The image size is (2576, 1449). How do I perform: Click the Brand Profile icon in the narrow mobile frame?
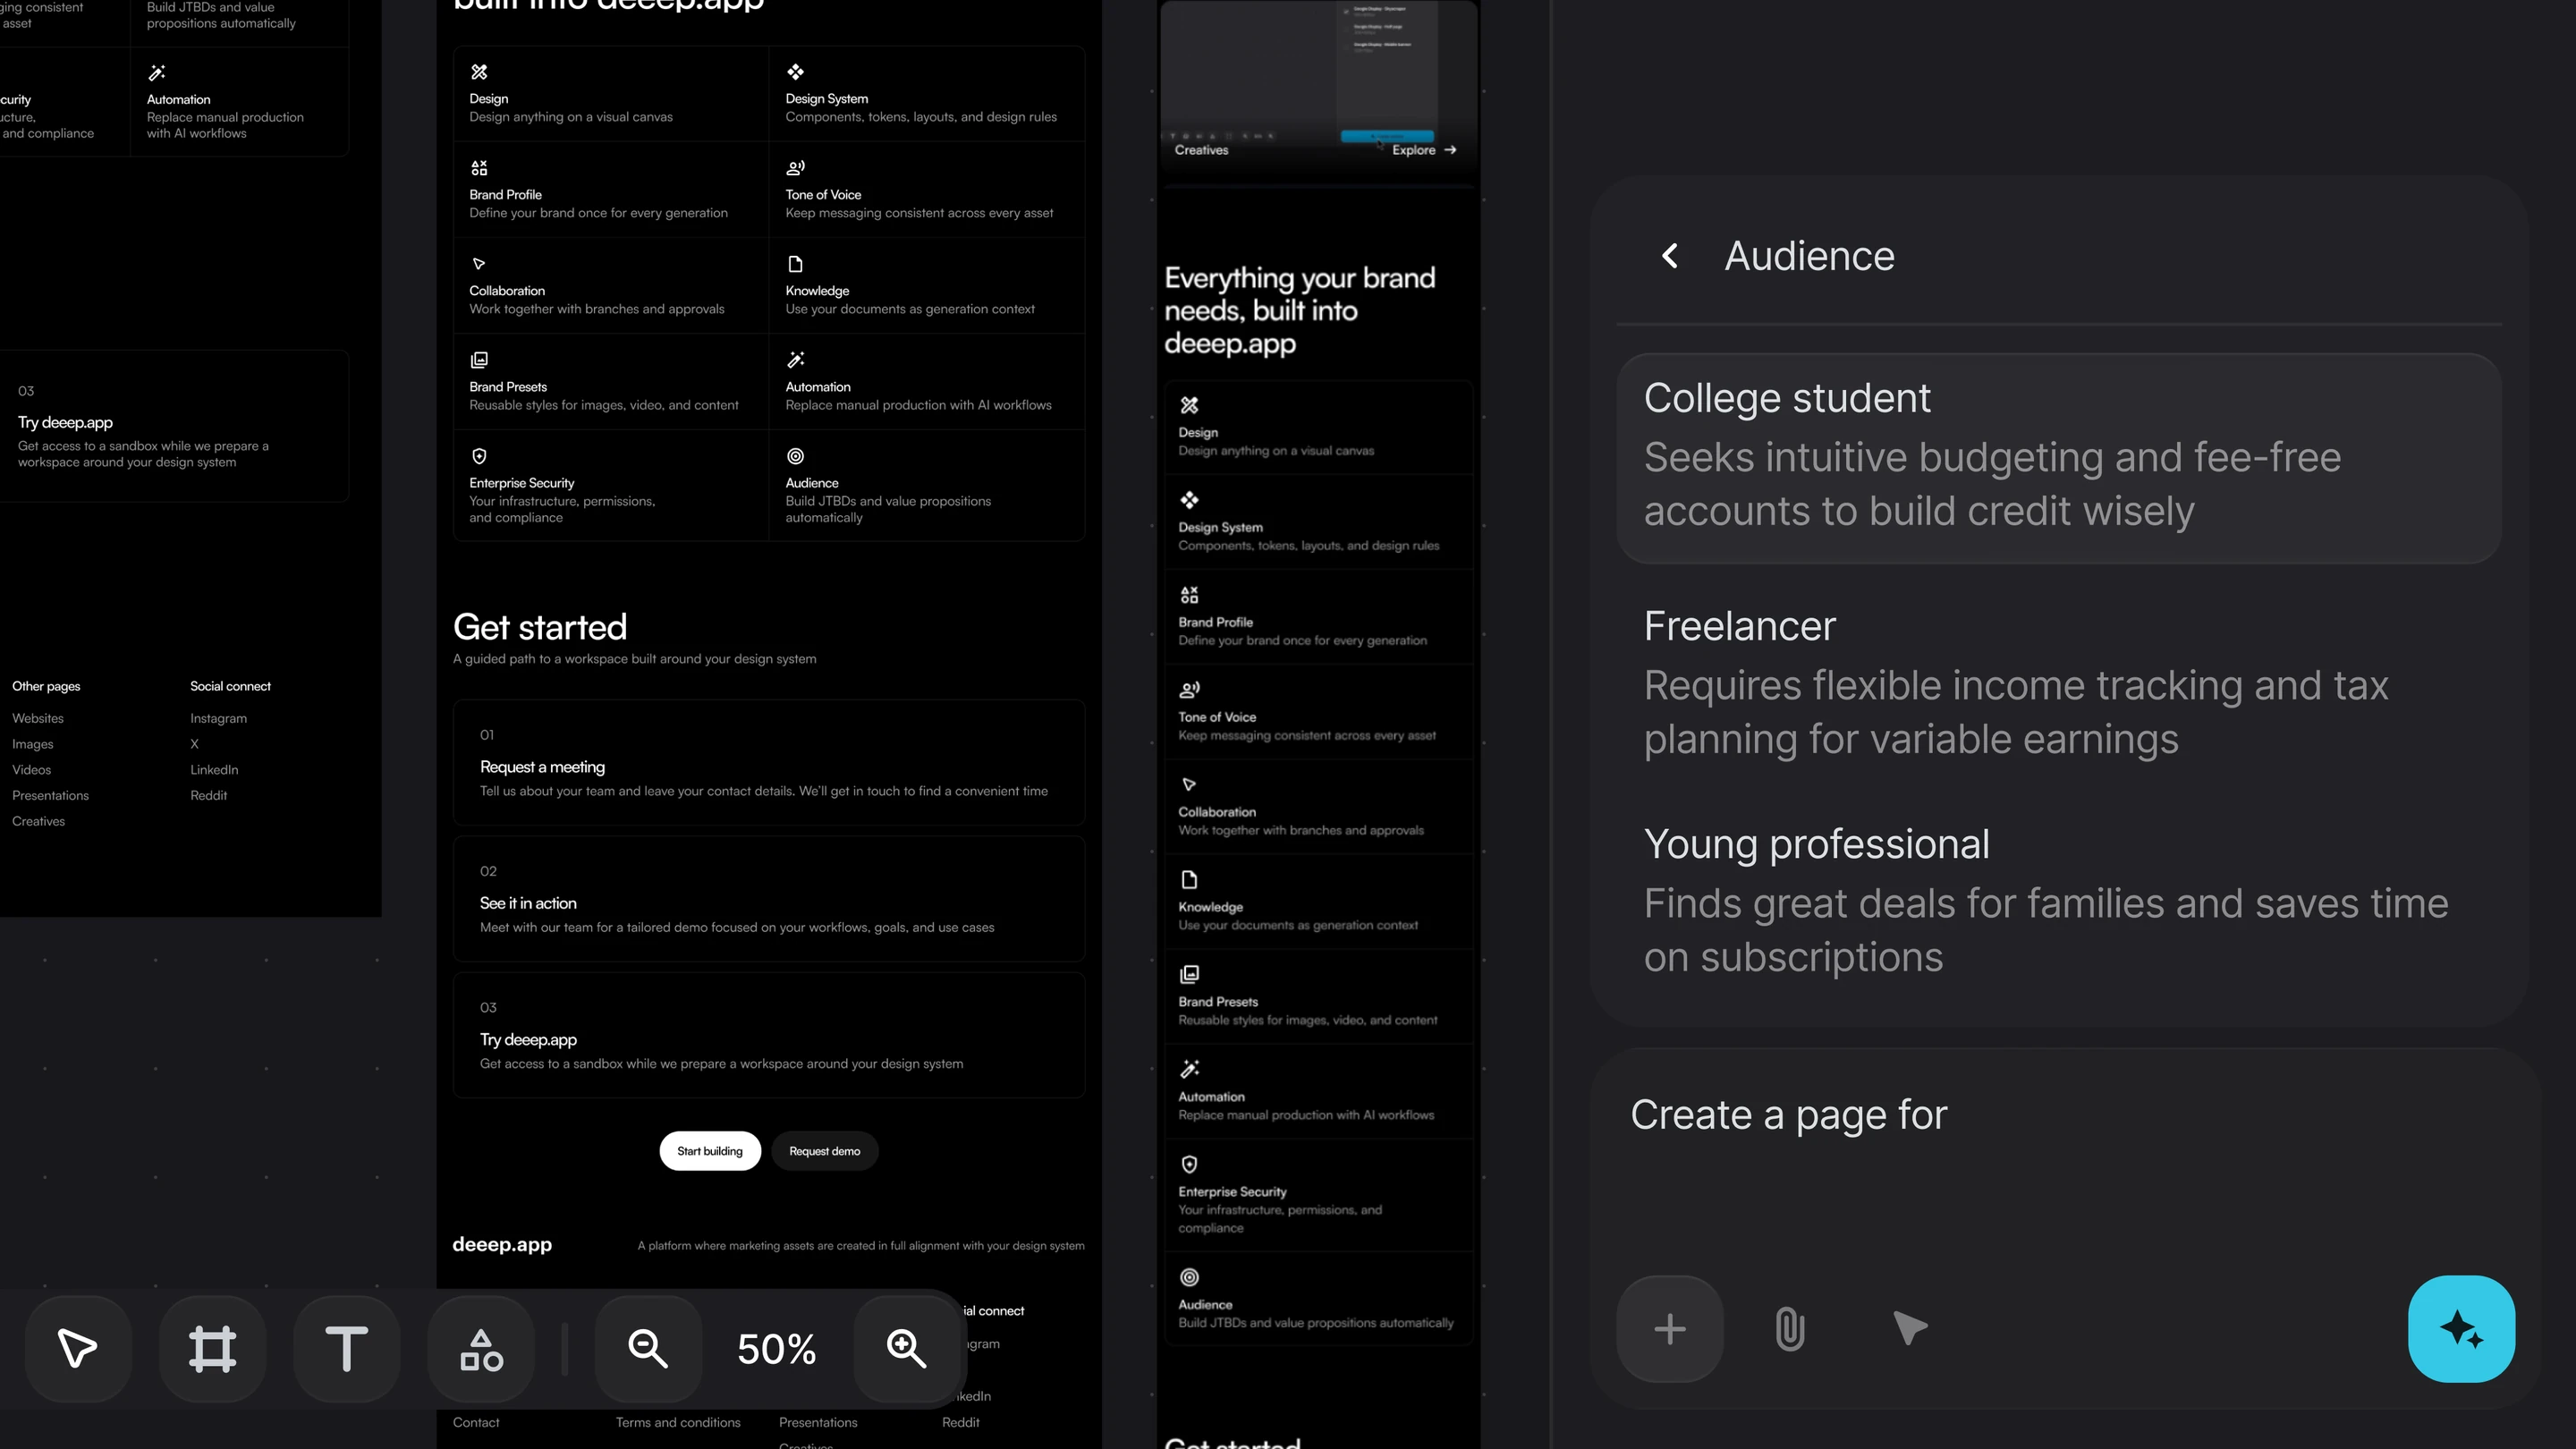(x=1189, y=595)
